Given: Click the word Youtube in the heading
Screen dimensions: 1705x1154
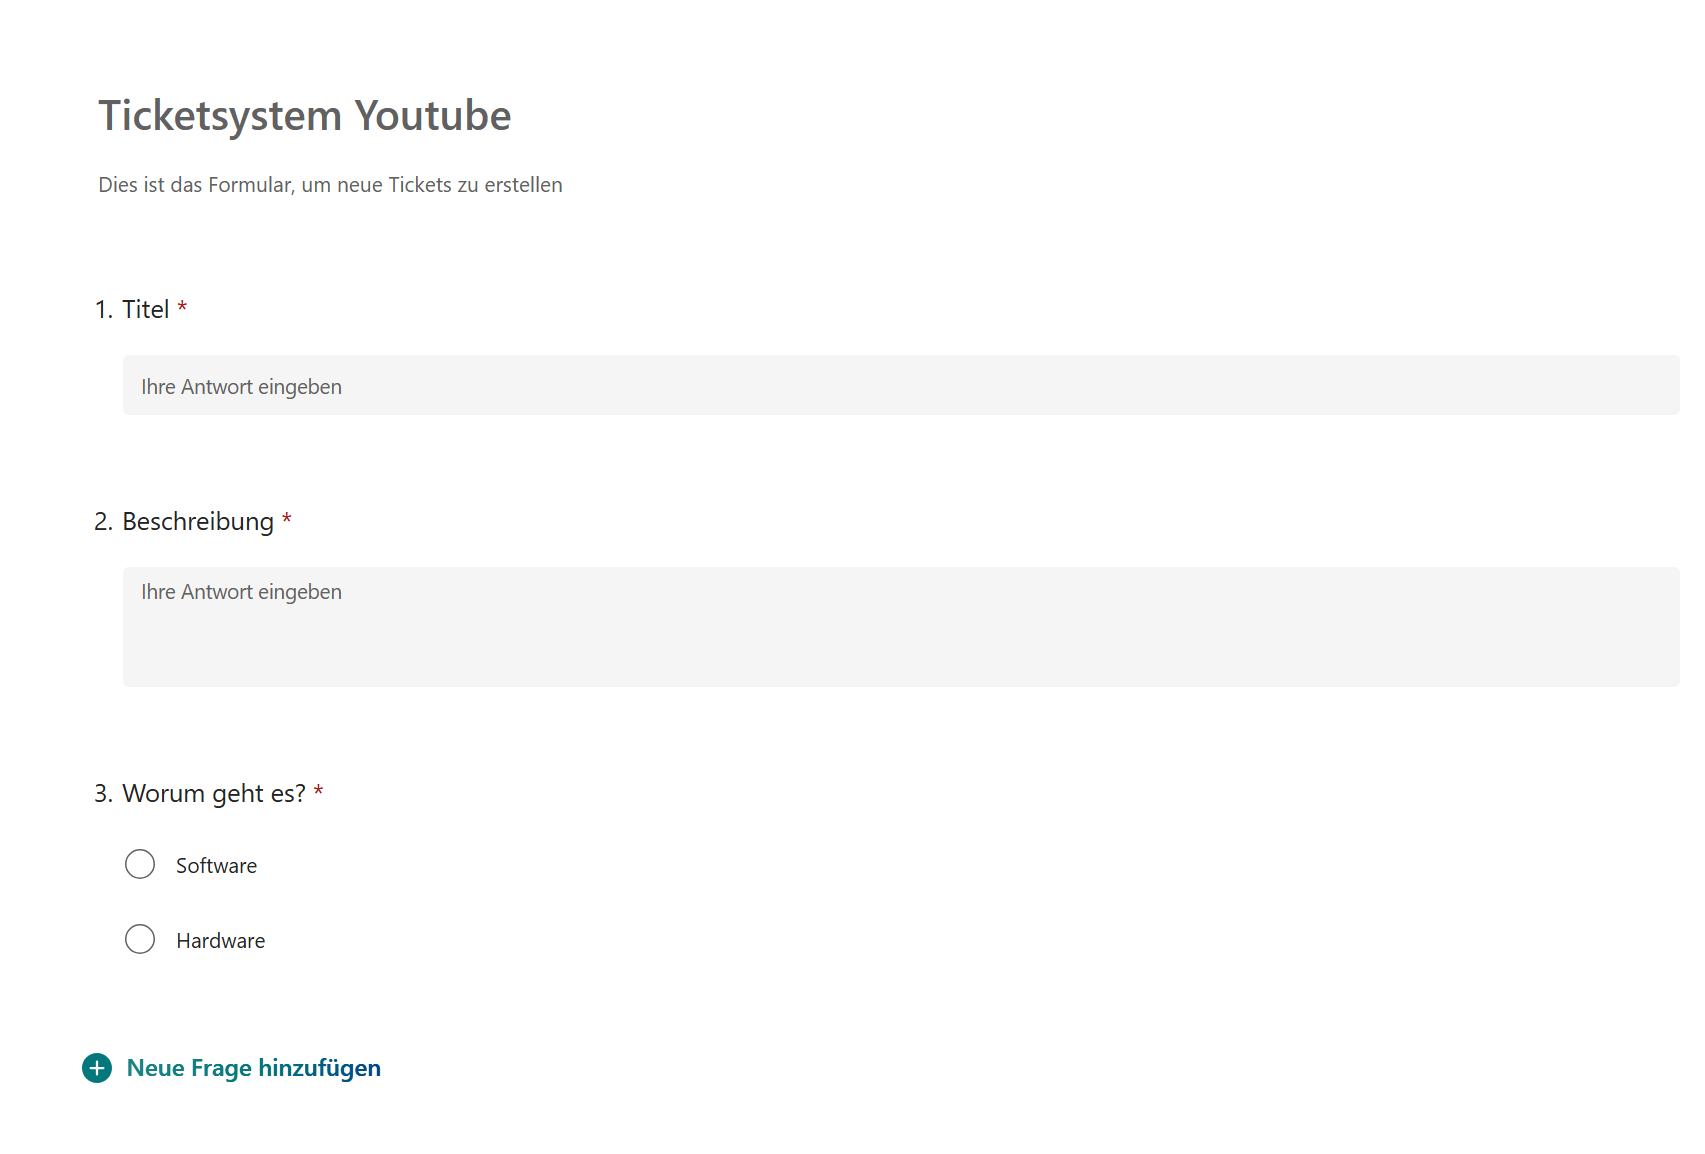Looking at the screenshot, I should click(x=432, y=116).
